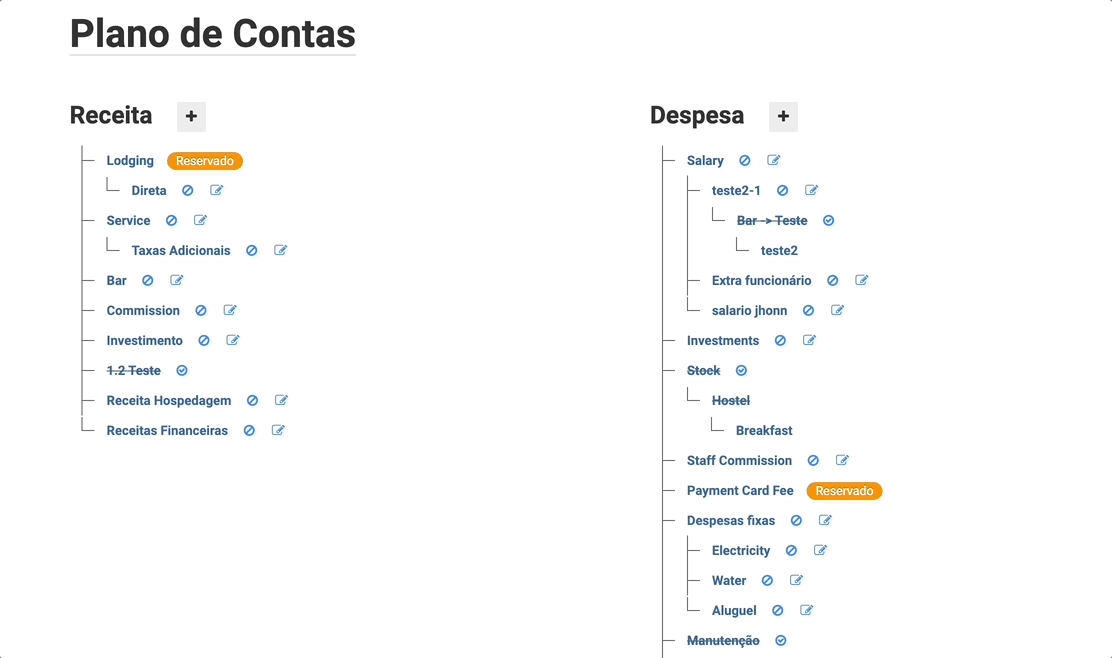Disable the Service account

pos(172,221)
